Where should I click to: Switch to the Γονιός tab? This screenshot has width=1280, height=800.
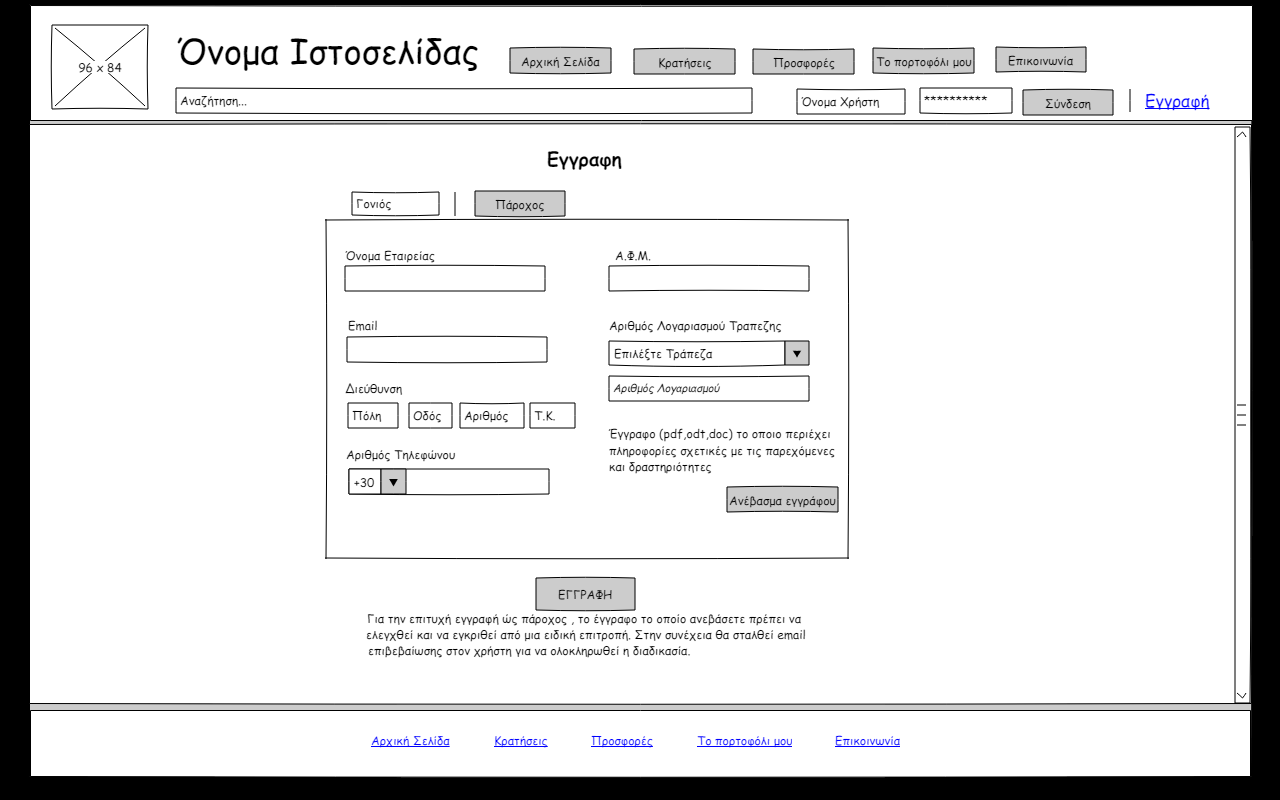tap(395, 204)
